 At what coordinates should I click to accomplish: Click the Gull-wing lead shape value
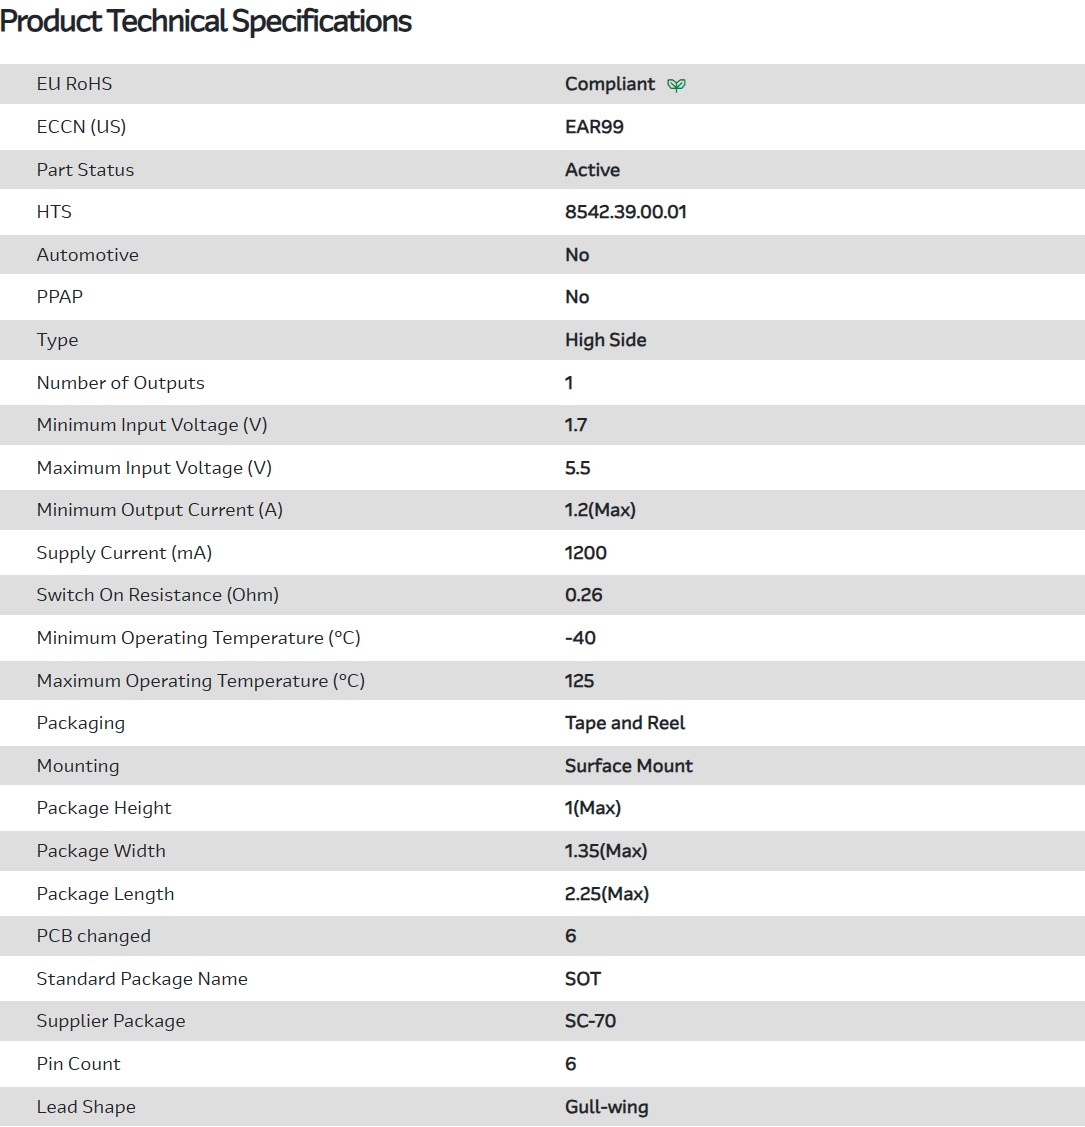[x=606, y=1107]
